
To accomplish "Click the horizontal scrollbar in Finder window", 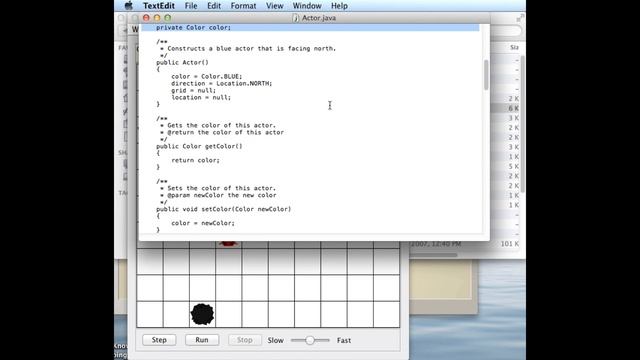I will (433, 255).
